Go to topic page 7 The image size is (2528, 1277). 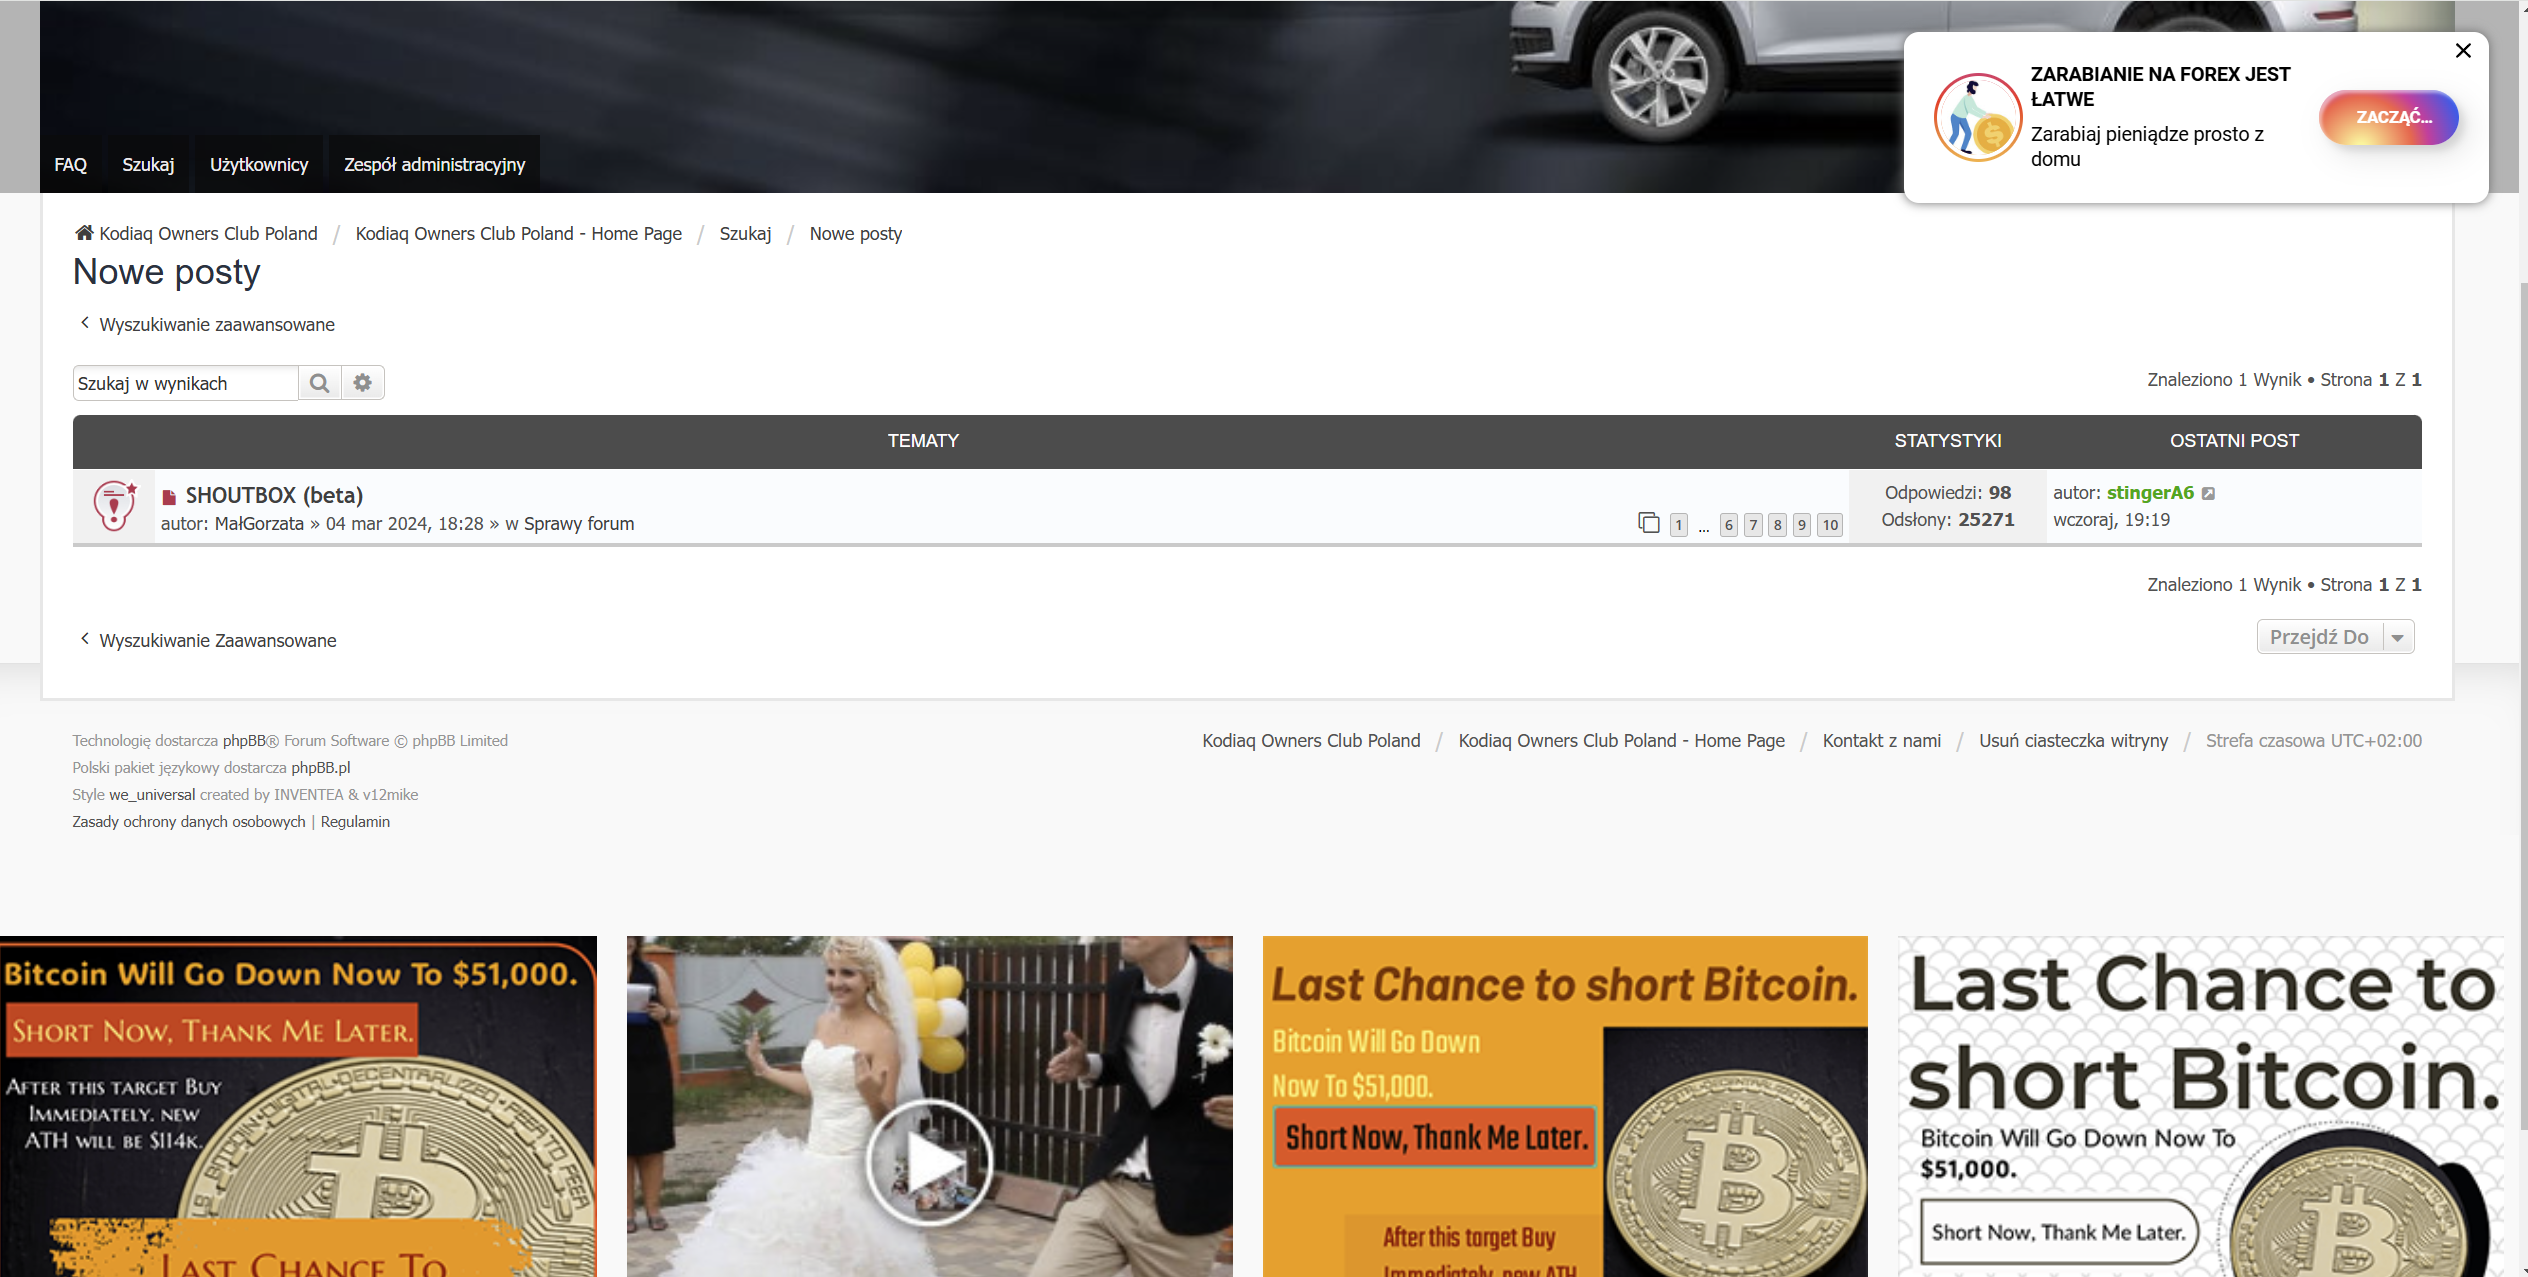[1753, 525]
